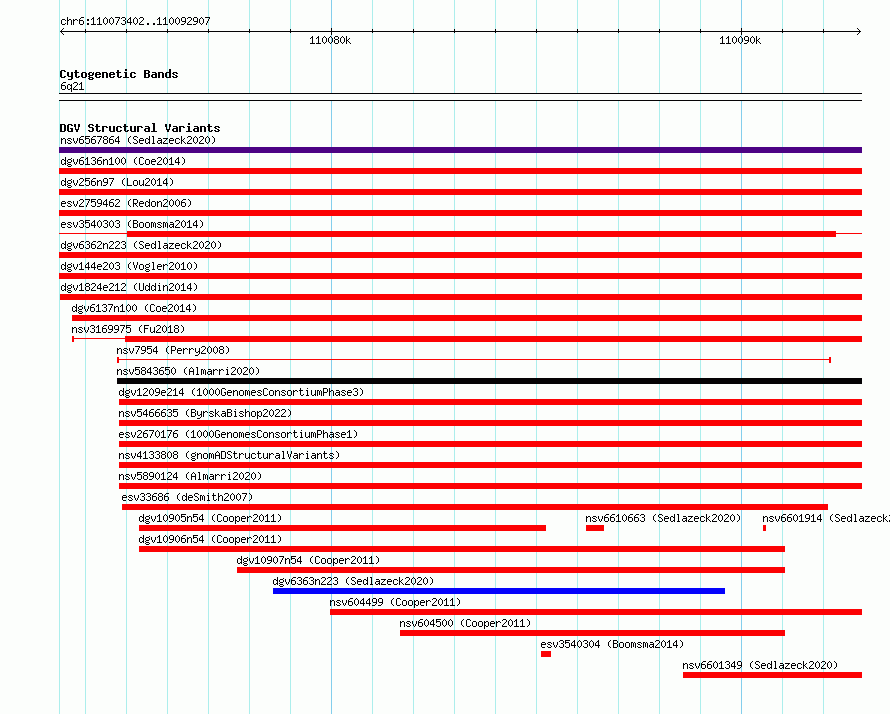Click the Cytogenetic Bands track title
Screen dimensions: 890x714
(119, 74)
